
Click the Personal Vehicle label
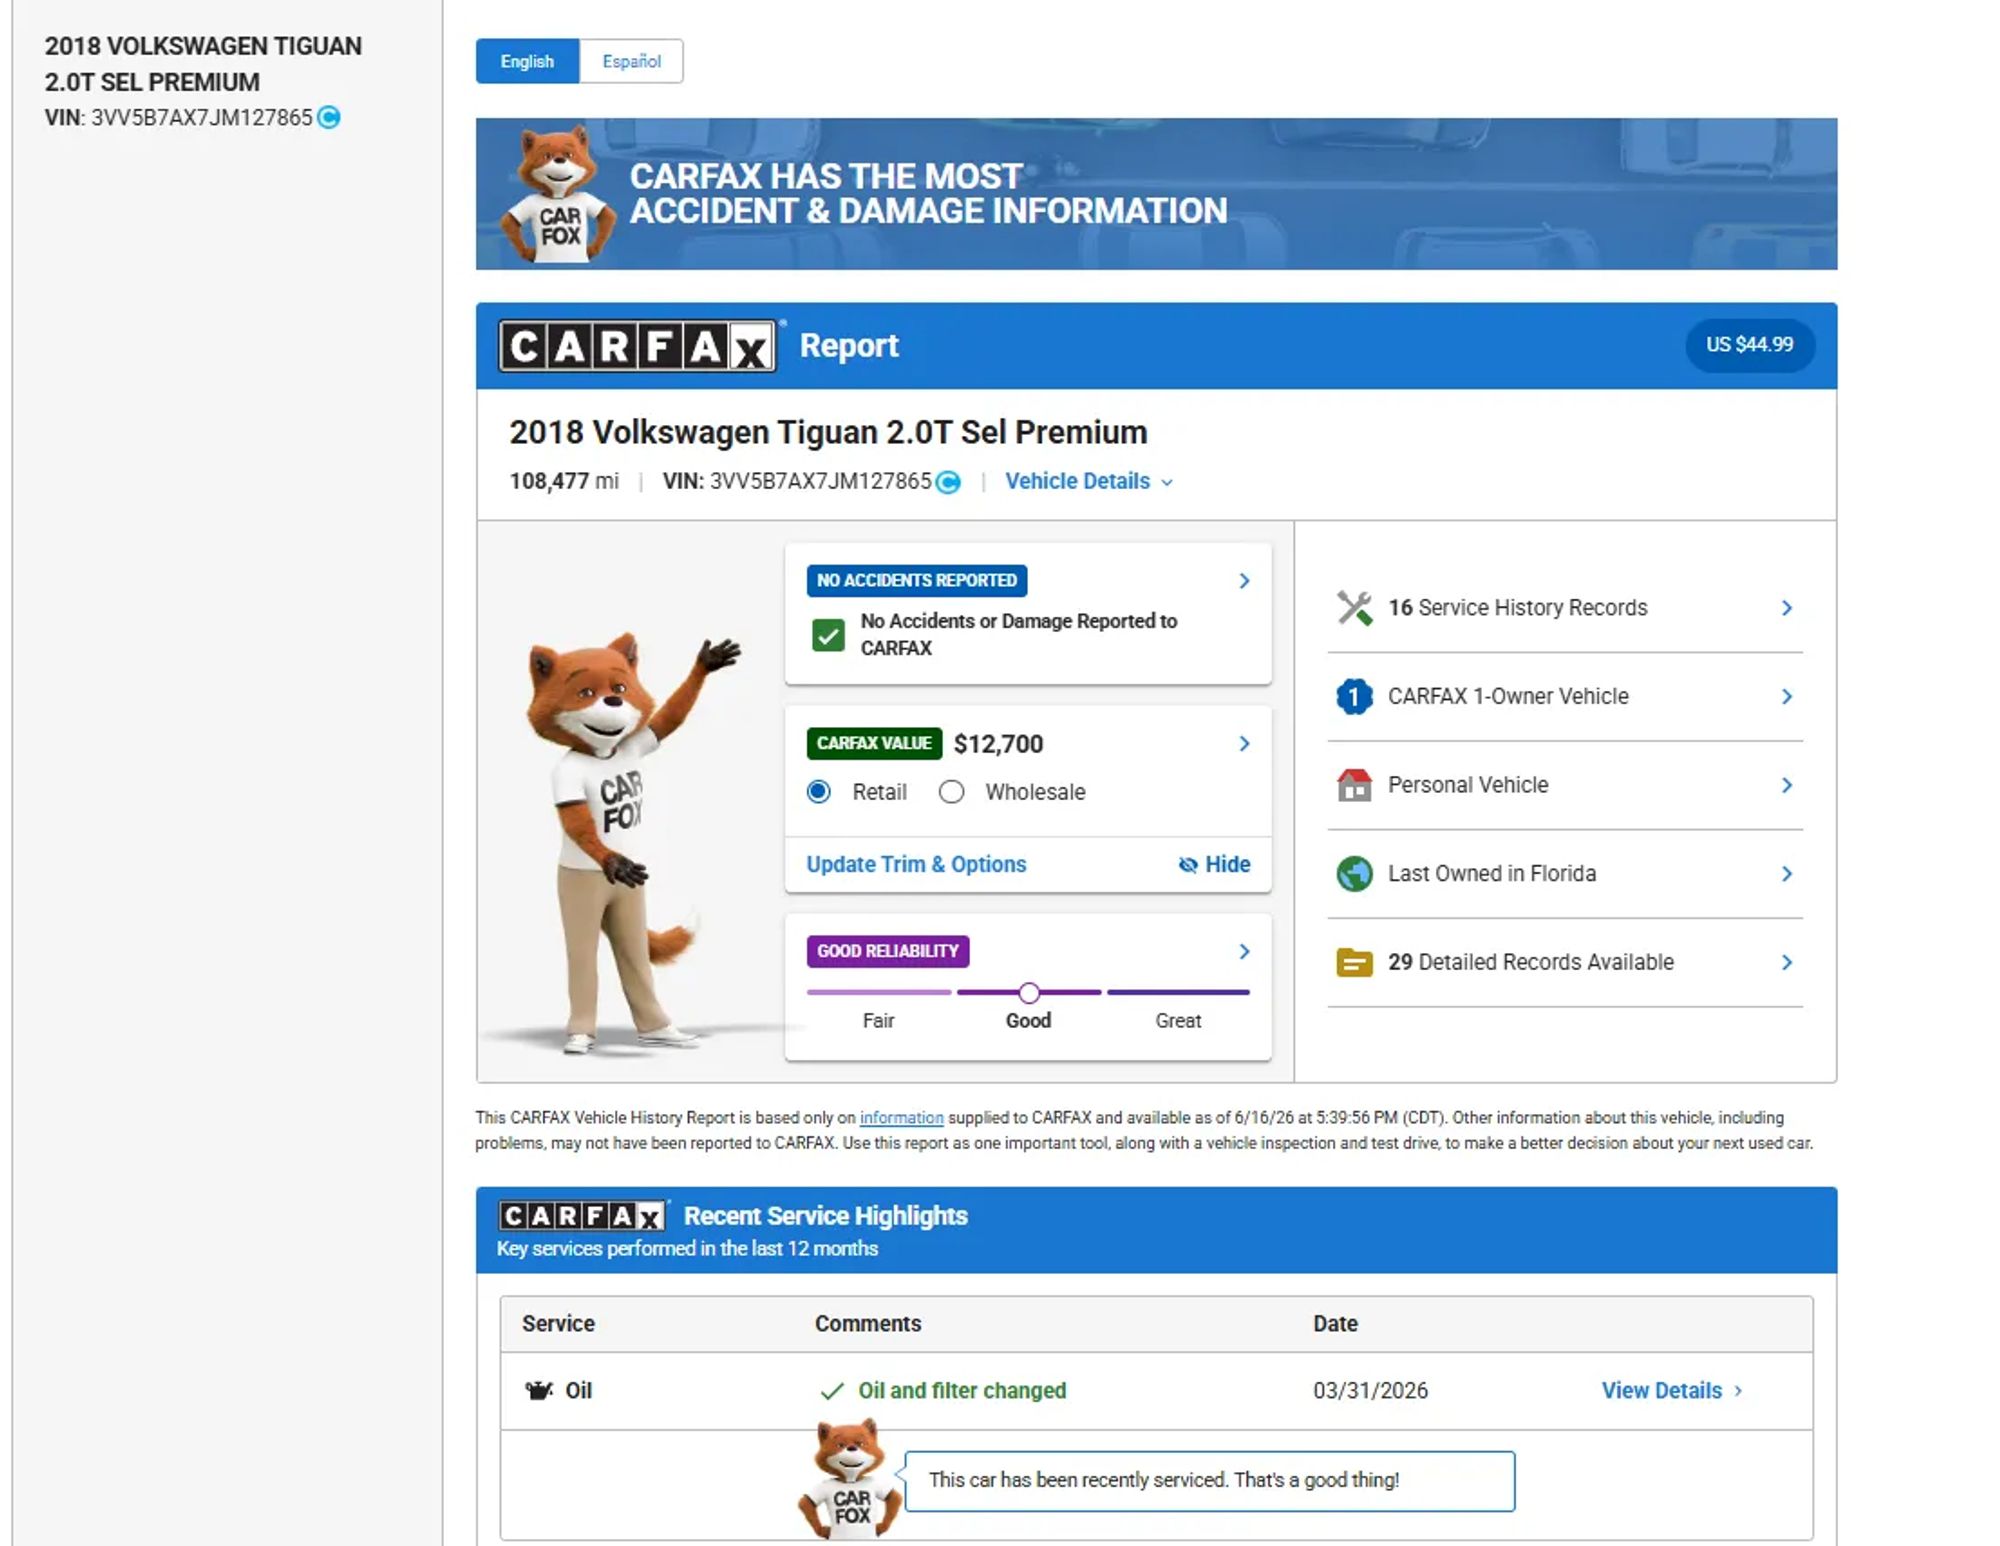[x=1467, y=785]
